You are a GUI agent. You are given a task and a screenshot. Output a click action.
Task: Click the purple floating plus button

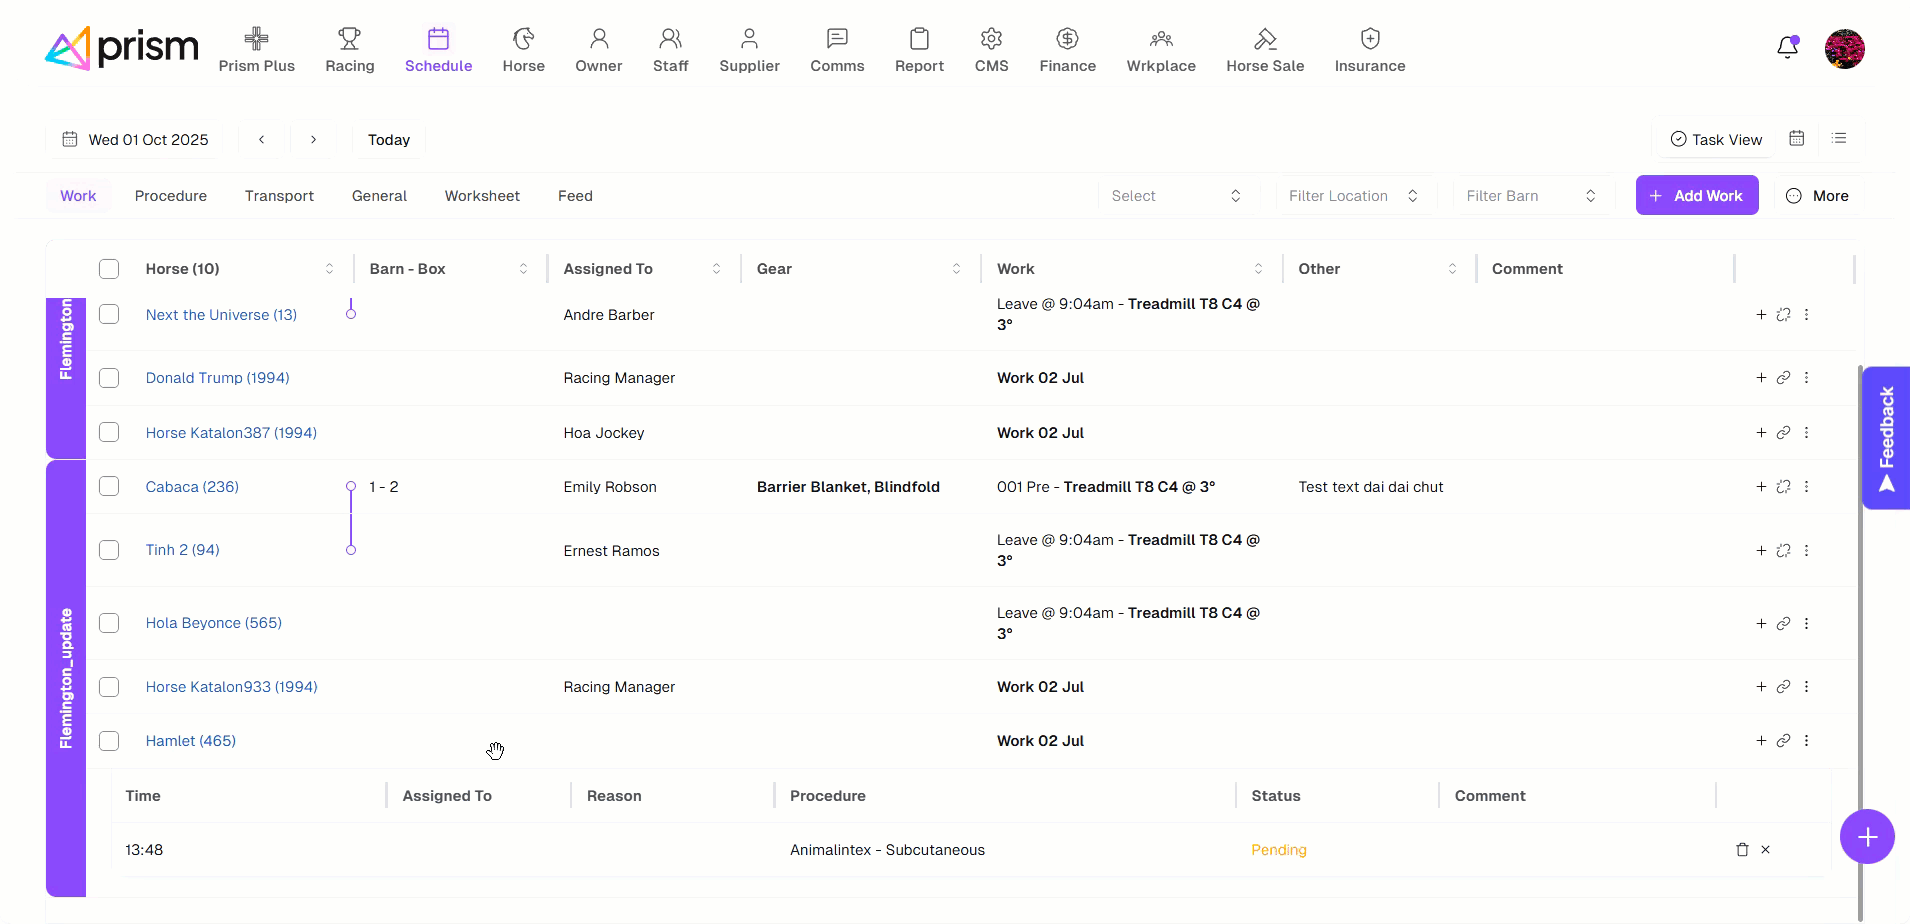click(1867, 837)
